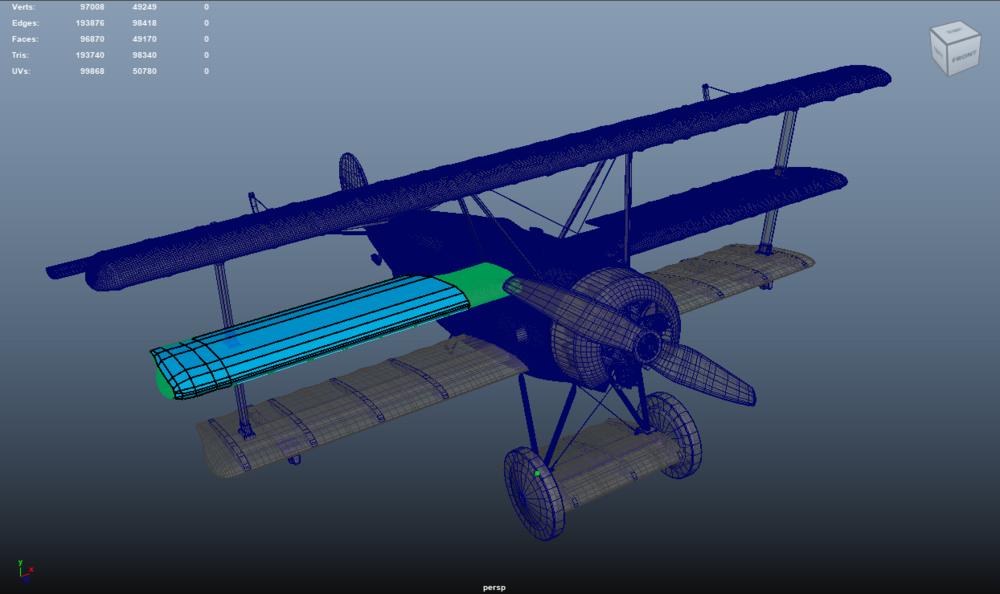The height and width of the screenshot is (594, 1000).
Task: Click the Edges: label in the HUD
Action: pyautogui.click(x=26, y=23)
